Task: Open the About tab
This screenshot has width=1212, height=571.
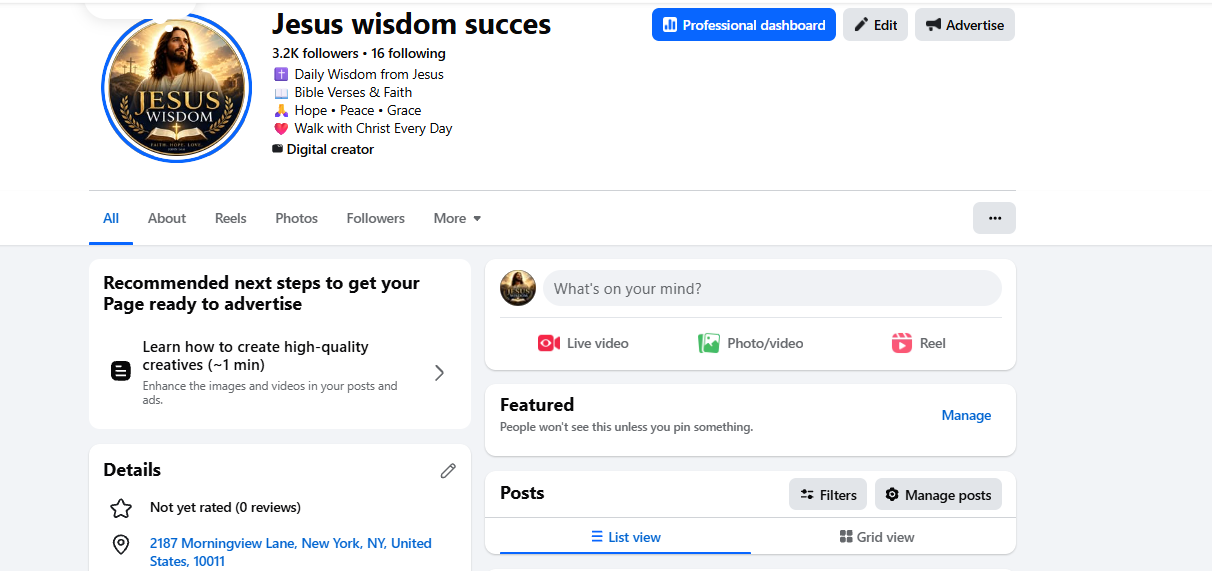Action: [167, 218]
